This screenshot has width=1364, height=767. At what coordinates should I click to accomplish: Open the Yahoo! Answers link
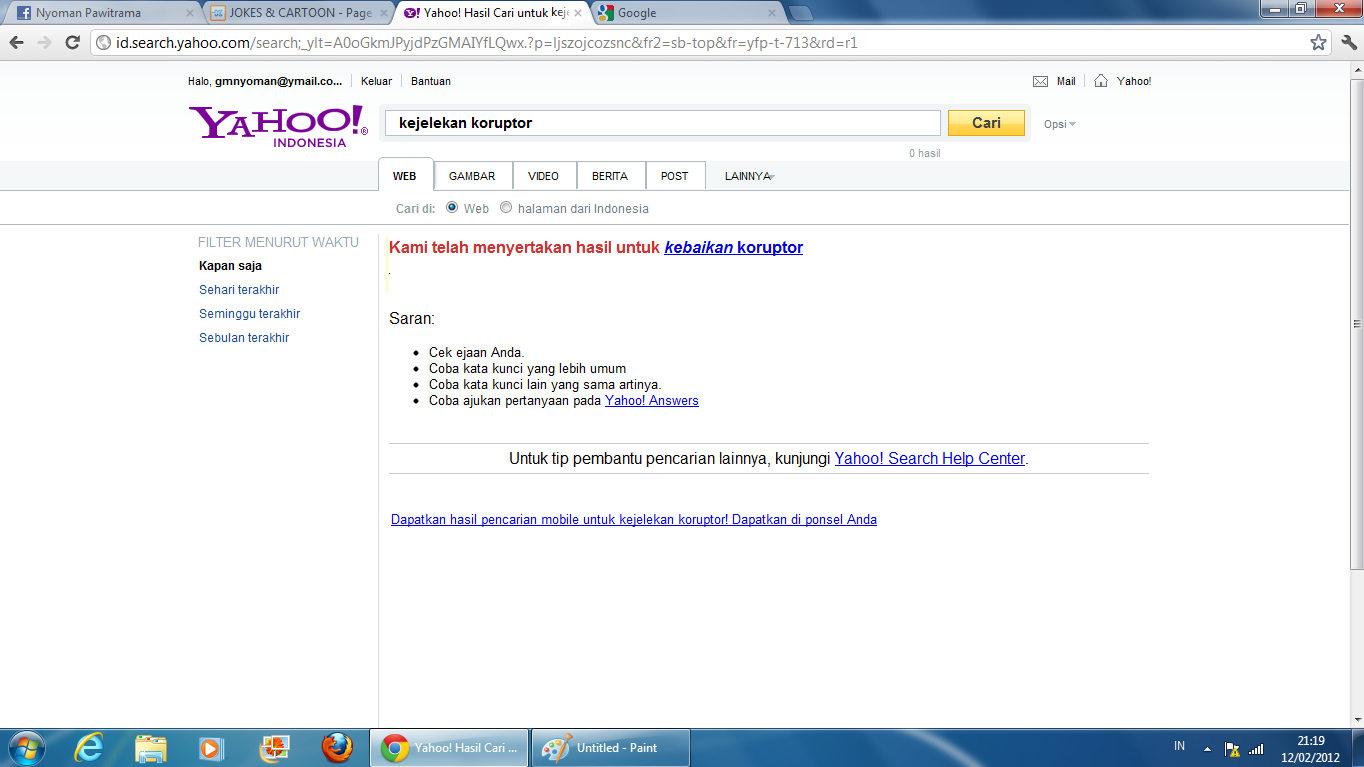(652, 401)
